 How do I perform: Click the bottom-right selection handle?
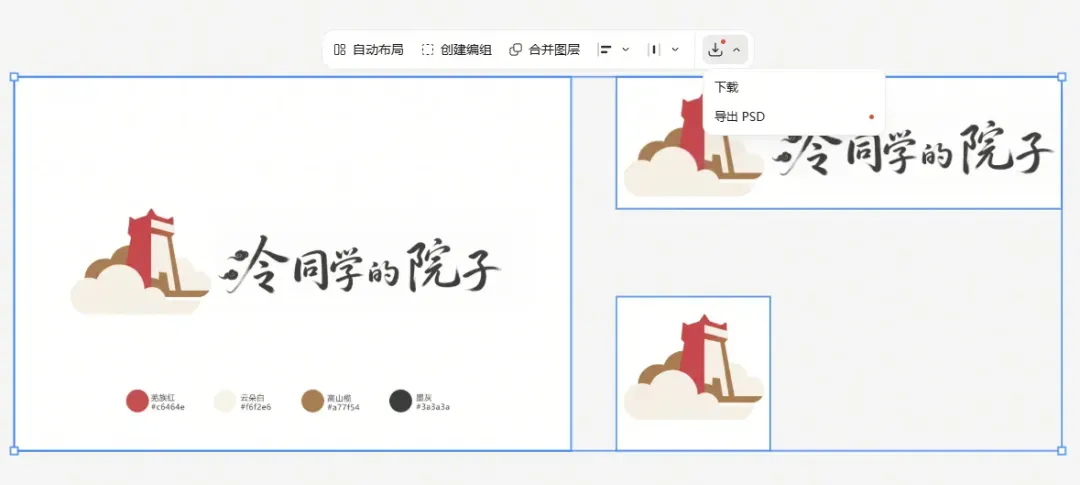pos(1061,451)
